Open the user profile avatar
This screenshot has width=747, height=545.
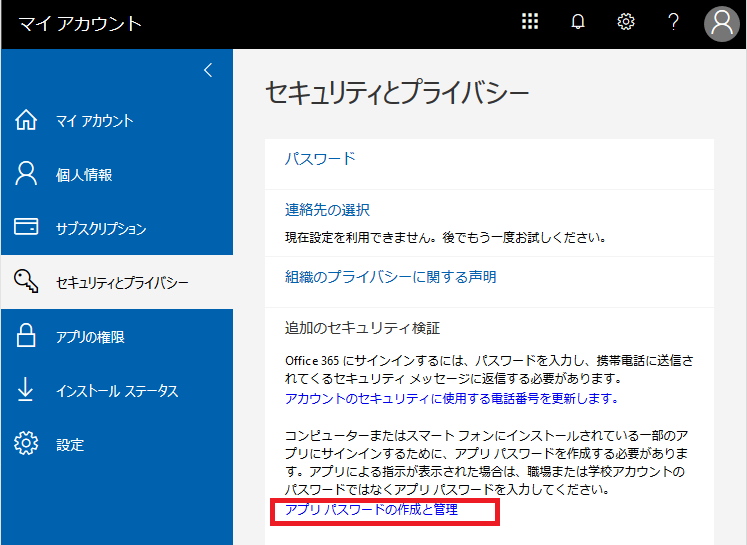click(721, 24)
